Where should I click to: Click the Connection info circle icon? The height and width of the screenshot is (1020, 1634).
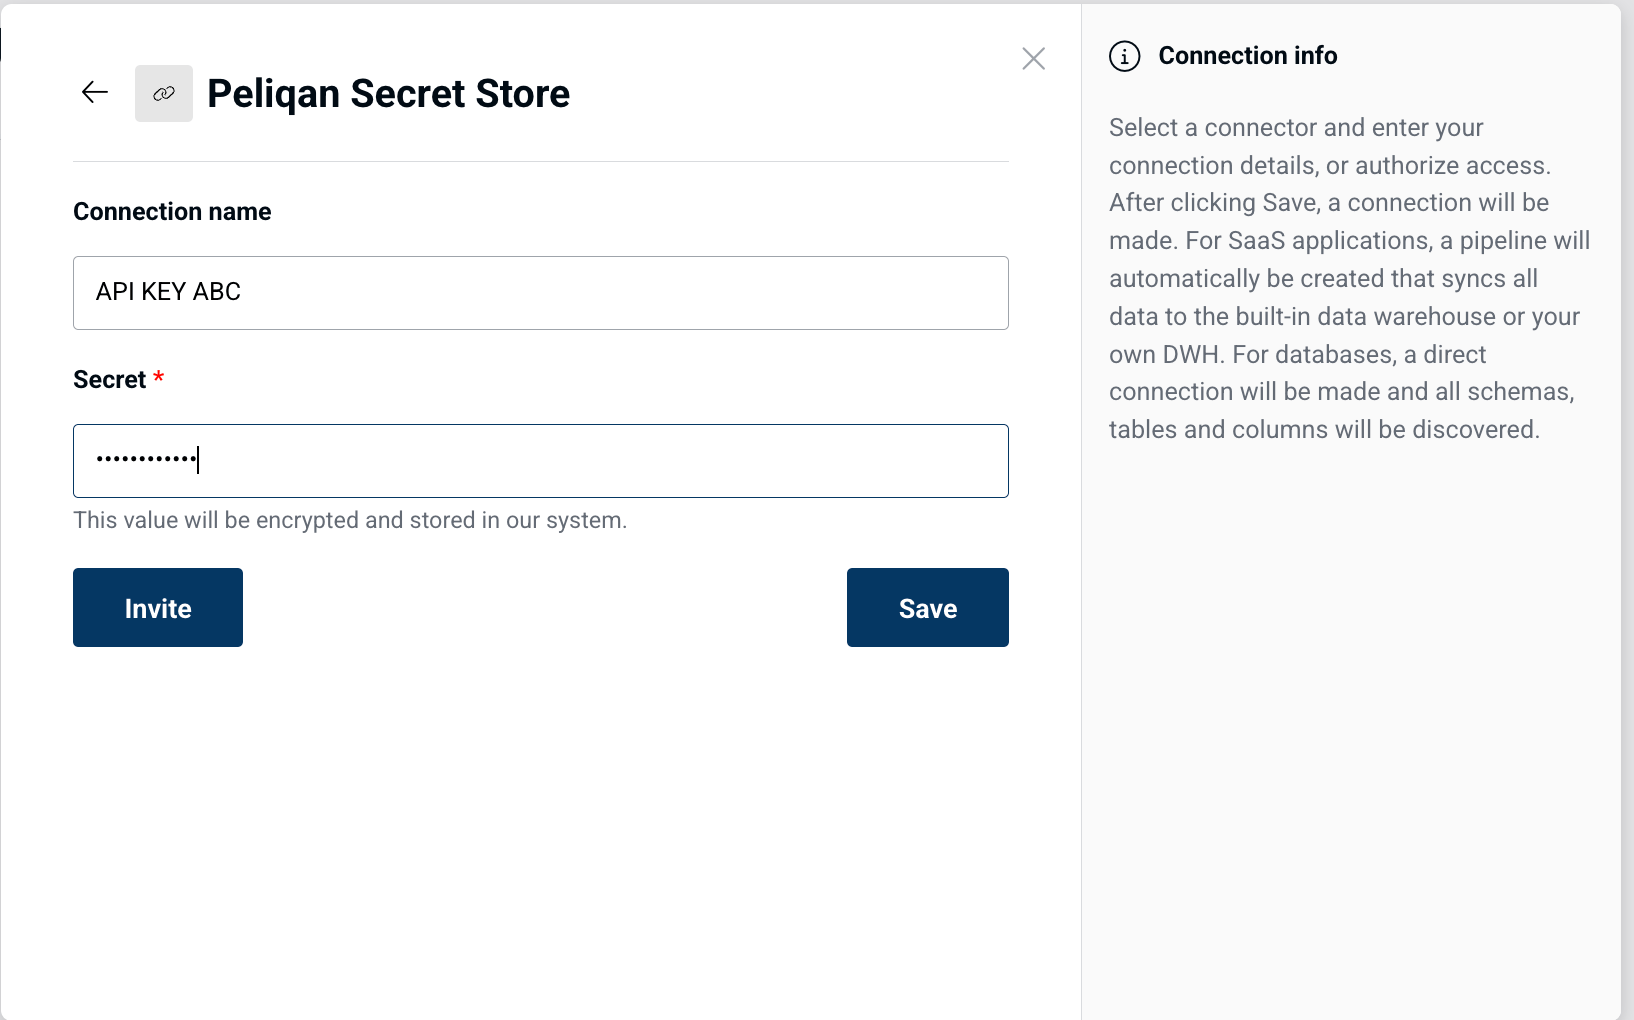[1125, 56]
